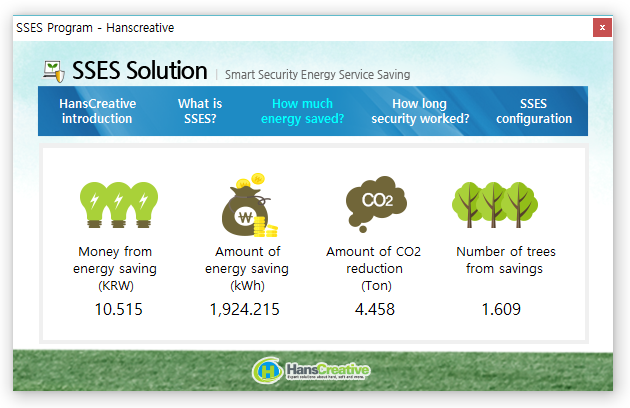
Task: Click the 1,924.215 kWh value
Action: pos(245,310)
